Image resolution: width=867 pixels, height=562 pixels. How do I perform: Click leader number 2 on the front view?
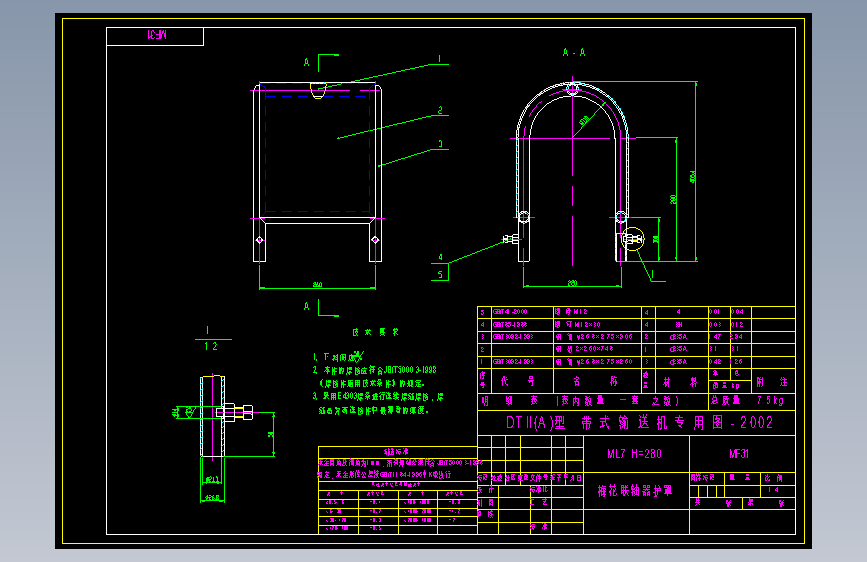(x=440, y=111)
